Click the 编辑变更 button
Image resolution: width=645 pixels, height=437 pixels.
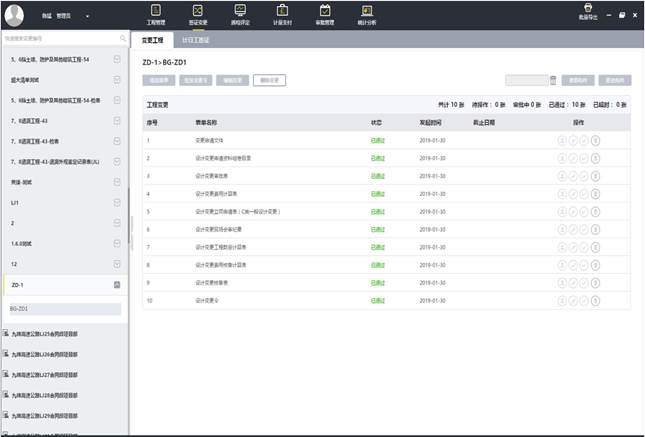(232, 80)
